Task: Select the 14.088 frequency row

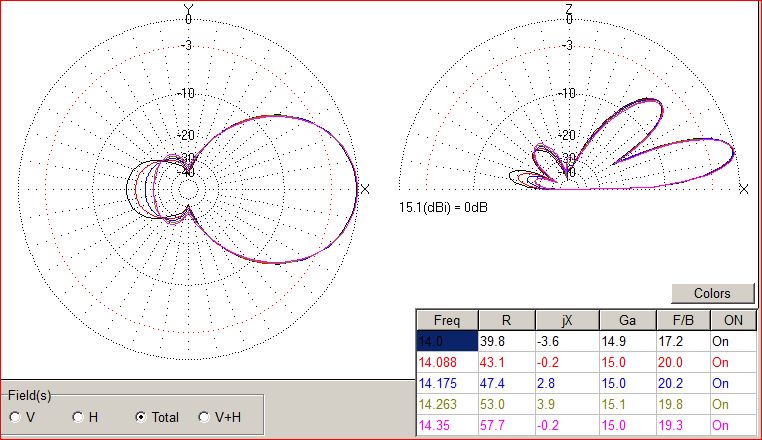Action: tap(445, 360)
